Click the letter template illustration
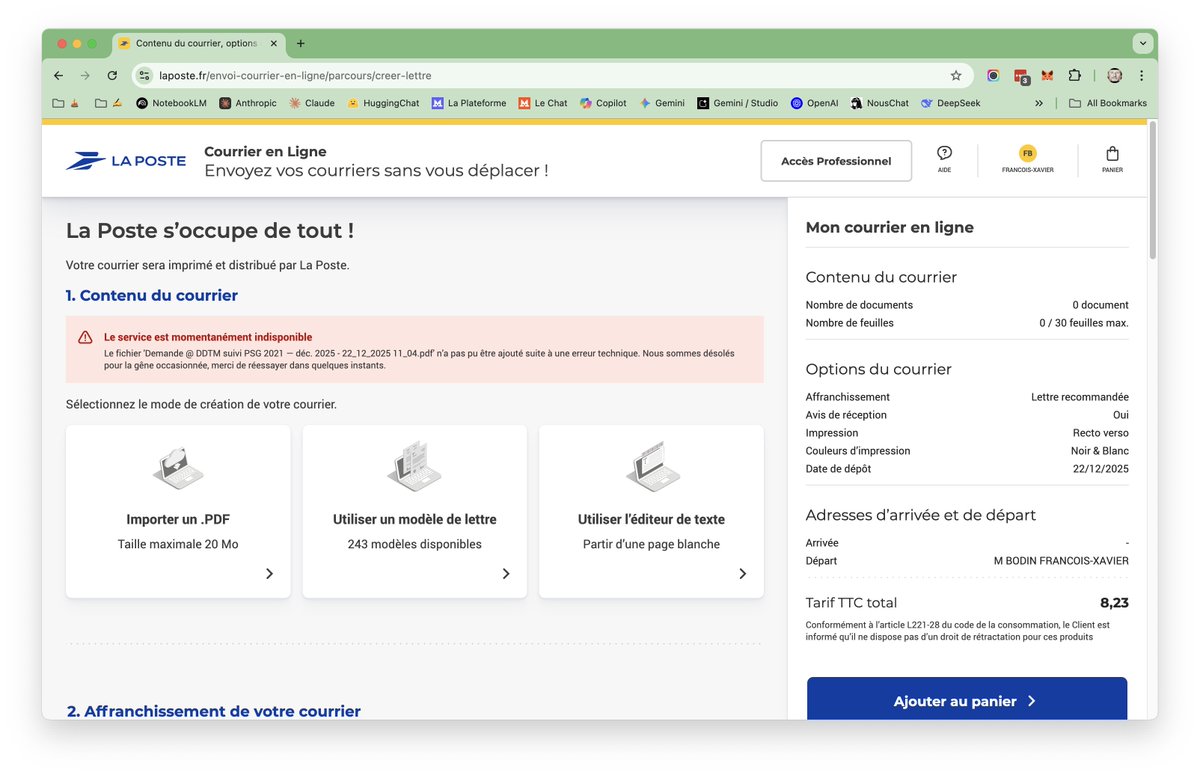The height and width of the screenshot is (775, 1200). 414,466
